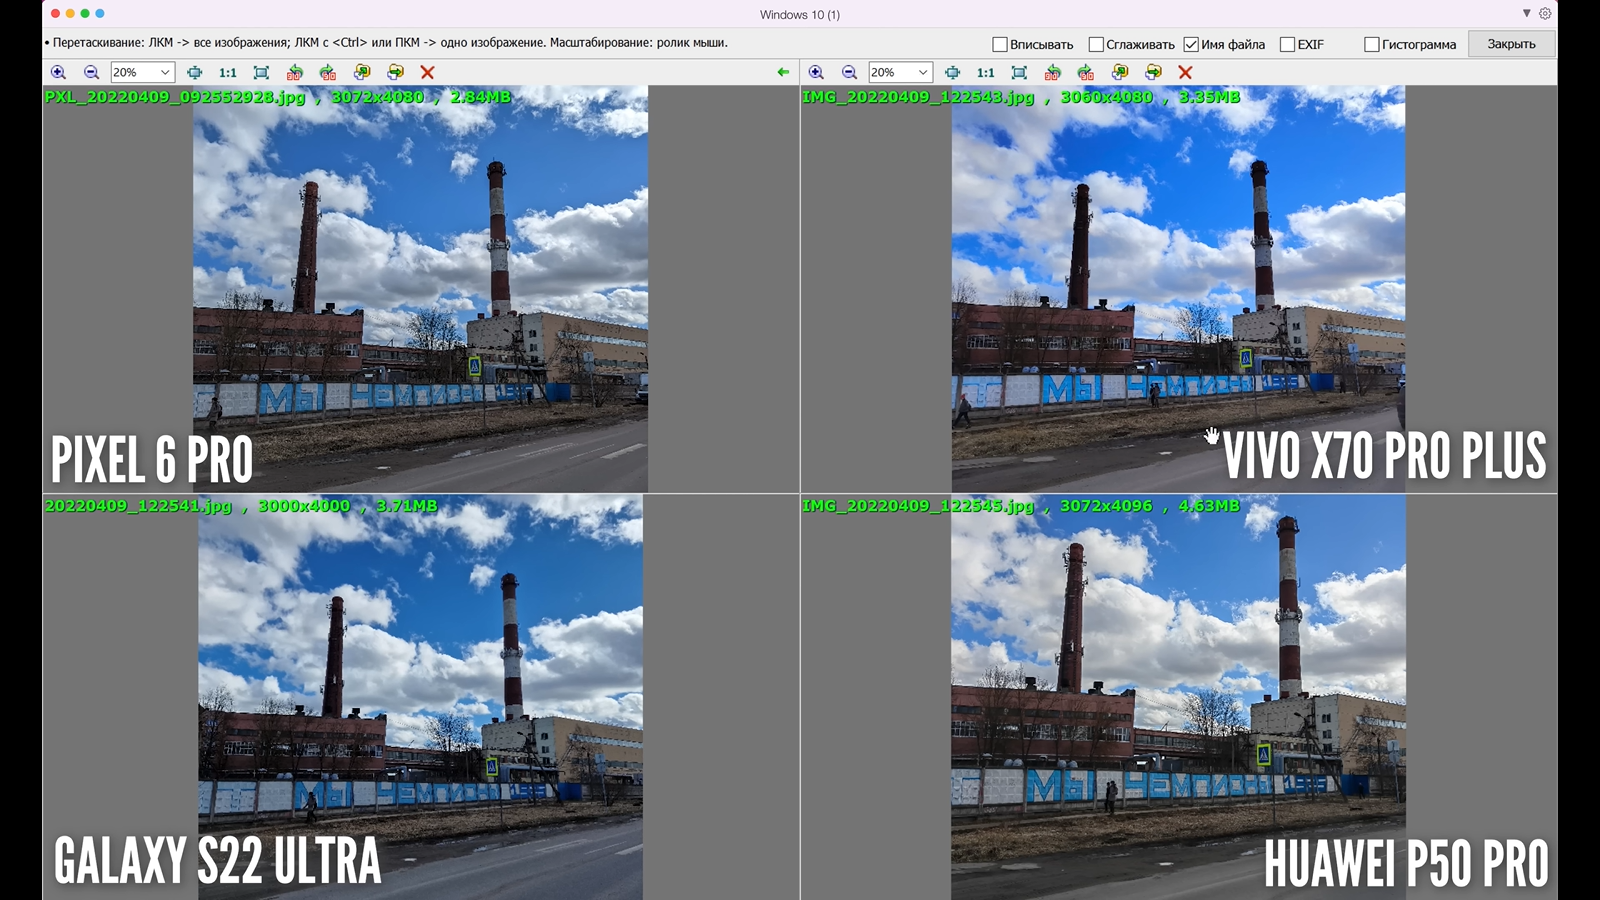Zoom in using the left pane toolbar

[58, 72]
